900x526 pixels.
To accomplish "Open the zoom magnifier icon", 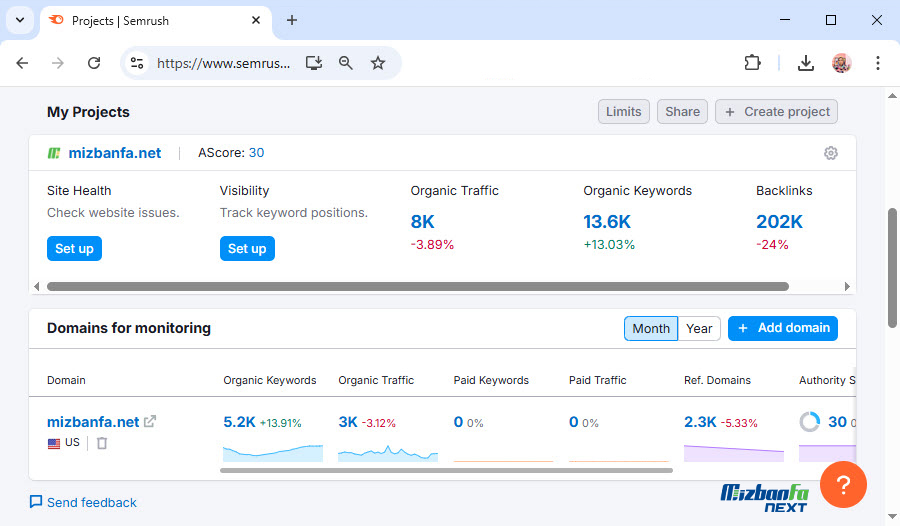I will click(346, 63).
